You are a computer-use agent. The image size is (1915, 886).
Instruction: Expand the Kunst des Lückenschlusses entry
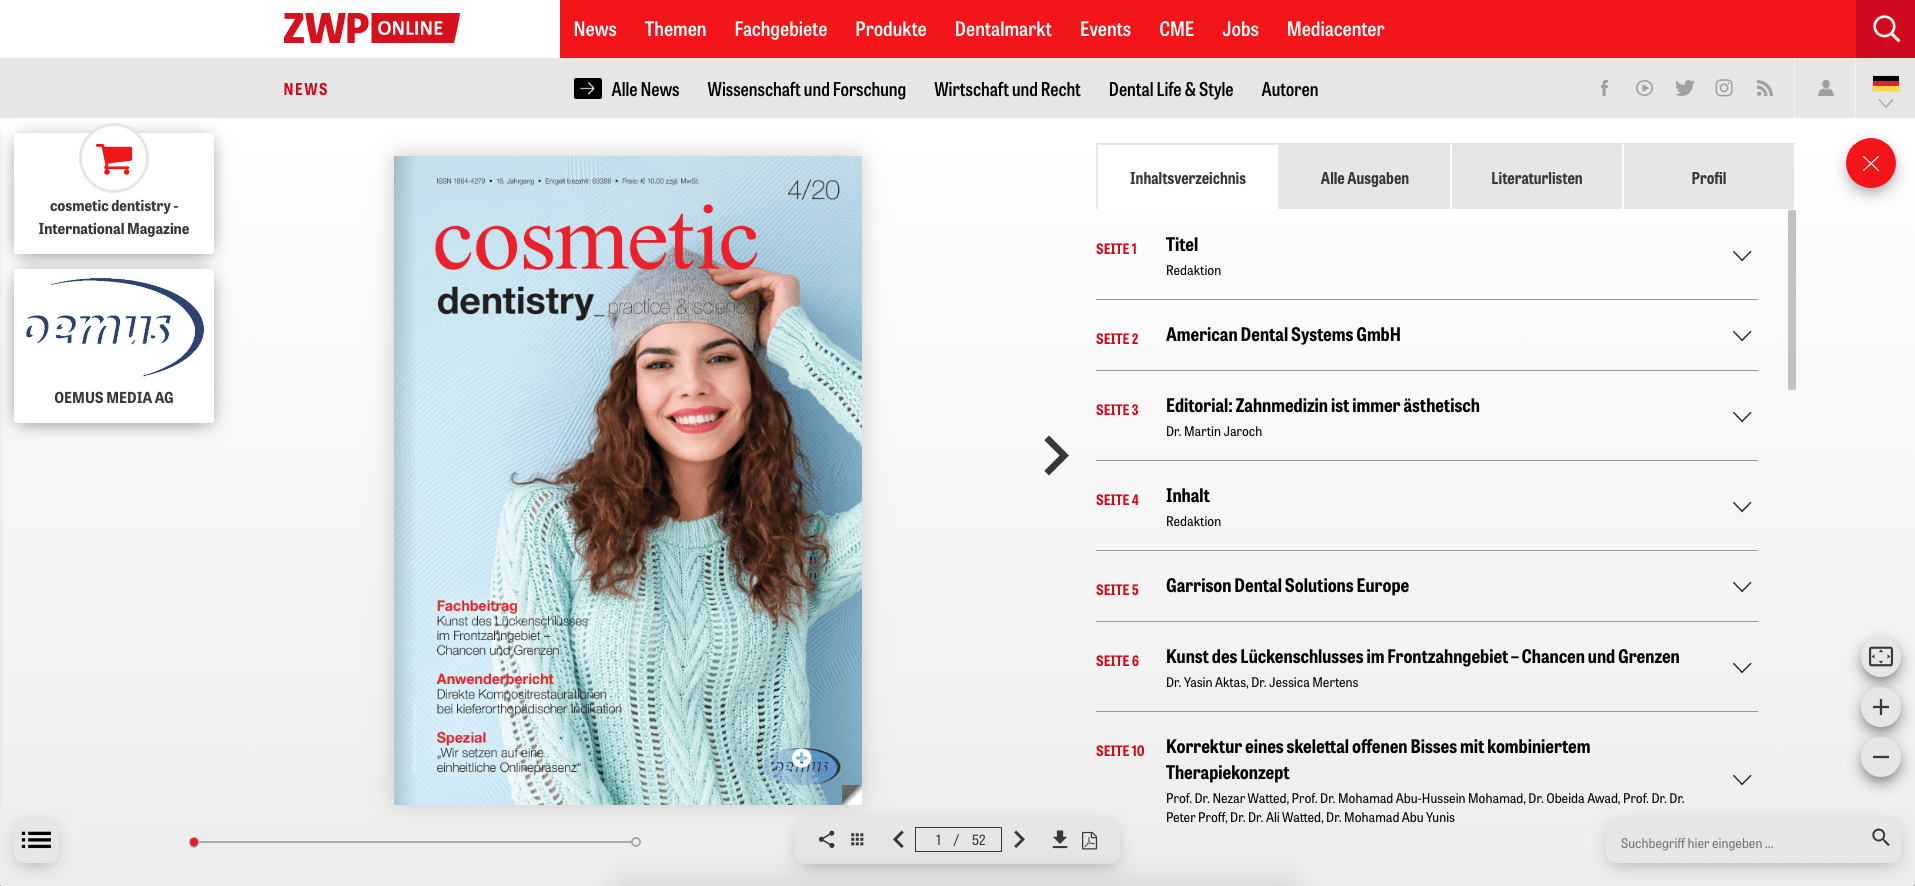pos(1742,668)
